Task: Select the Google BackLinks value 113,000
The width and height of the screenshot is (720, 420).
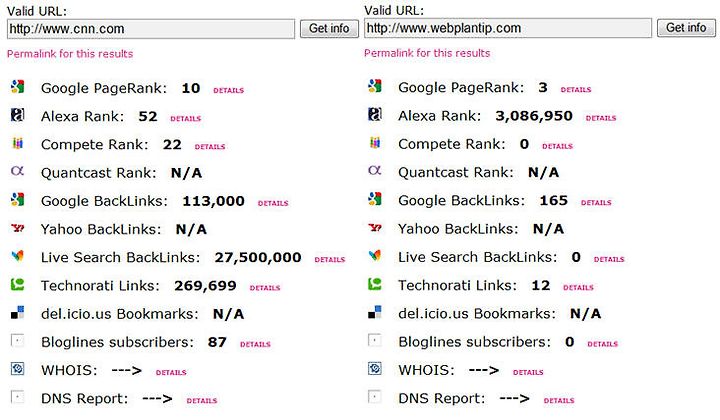Action: click(x=213, y=201)
